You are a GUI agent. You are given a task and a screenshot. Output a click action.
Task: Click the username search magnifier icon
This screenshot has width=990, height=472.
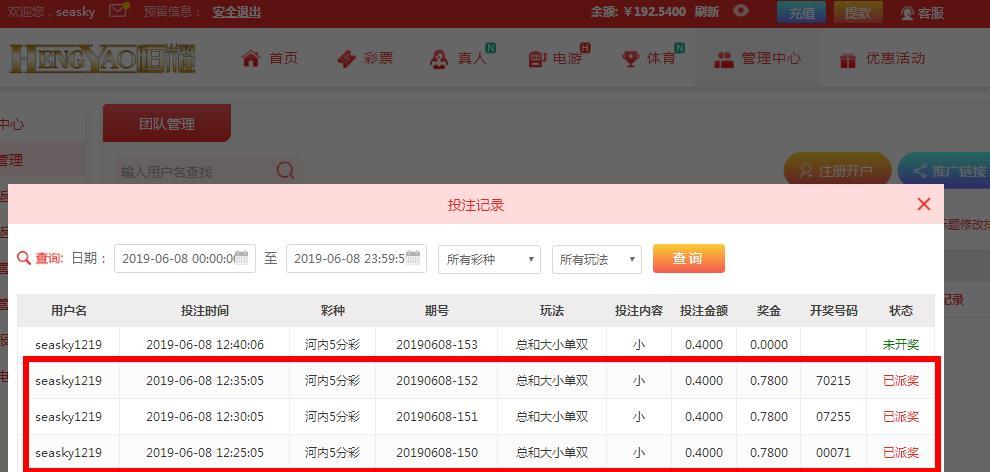(285, 170)
